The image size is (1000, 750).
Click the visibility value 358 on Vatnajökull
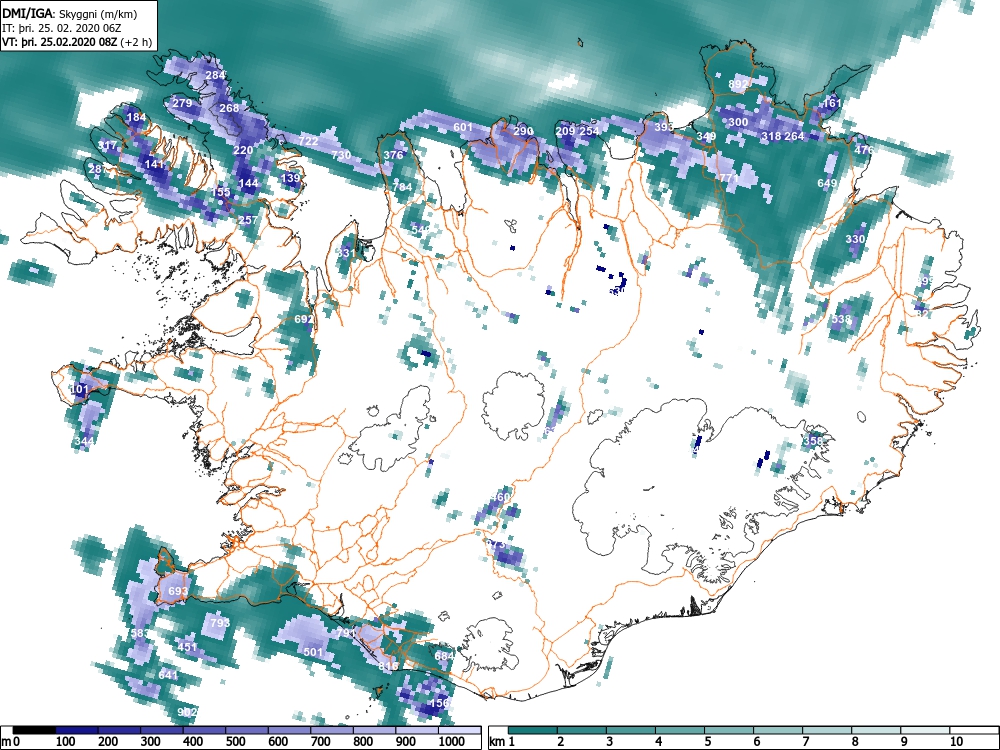coord(813,441)
